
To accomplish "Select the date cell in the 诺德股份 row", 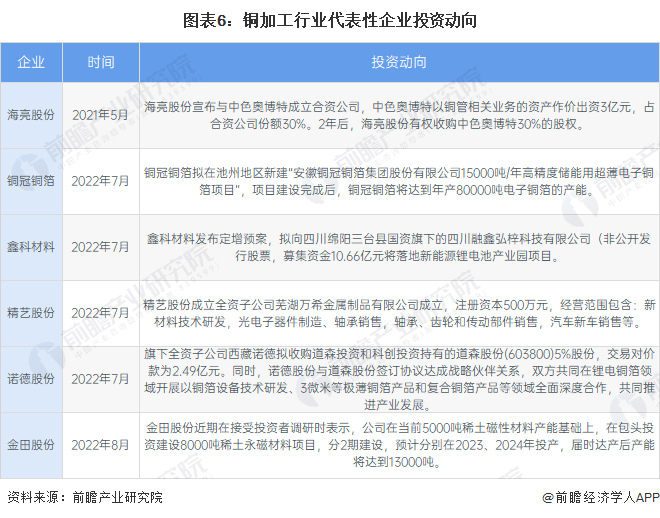I will coord(101,379).
